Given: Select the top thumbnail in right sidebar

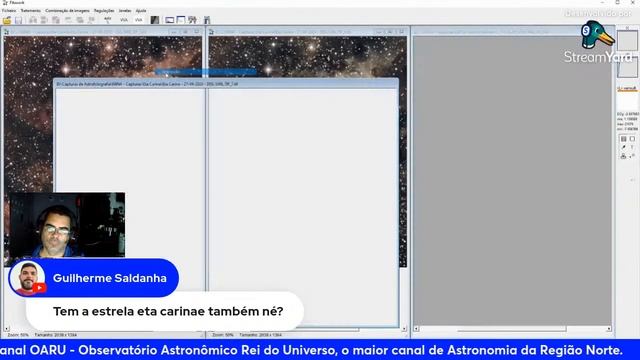Looking at the screenshot, I should point(627,41).
